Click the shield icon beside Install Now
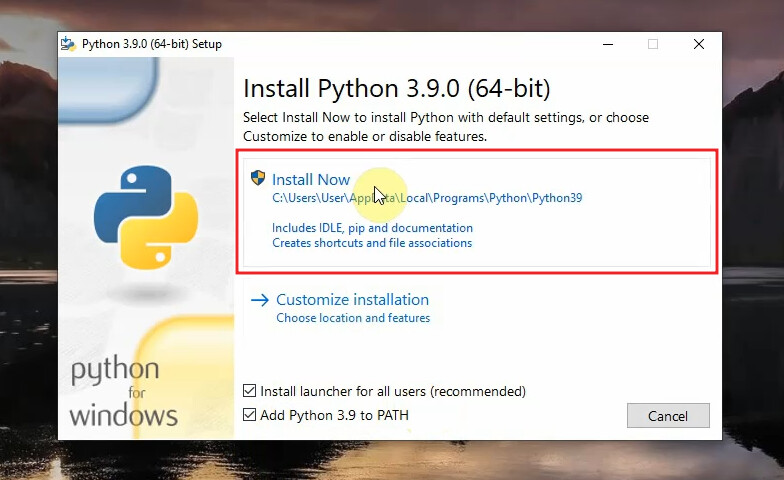The width and height of the screenshot is (784, 480). click(x=258, y=179)
